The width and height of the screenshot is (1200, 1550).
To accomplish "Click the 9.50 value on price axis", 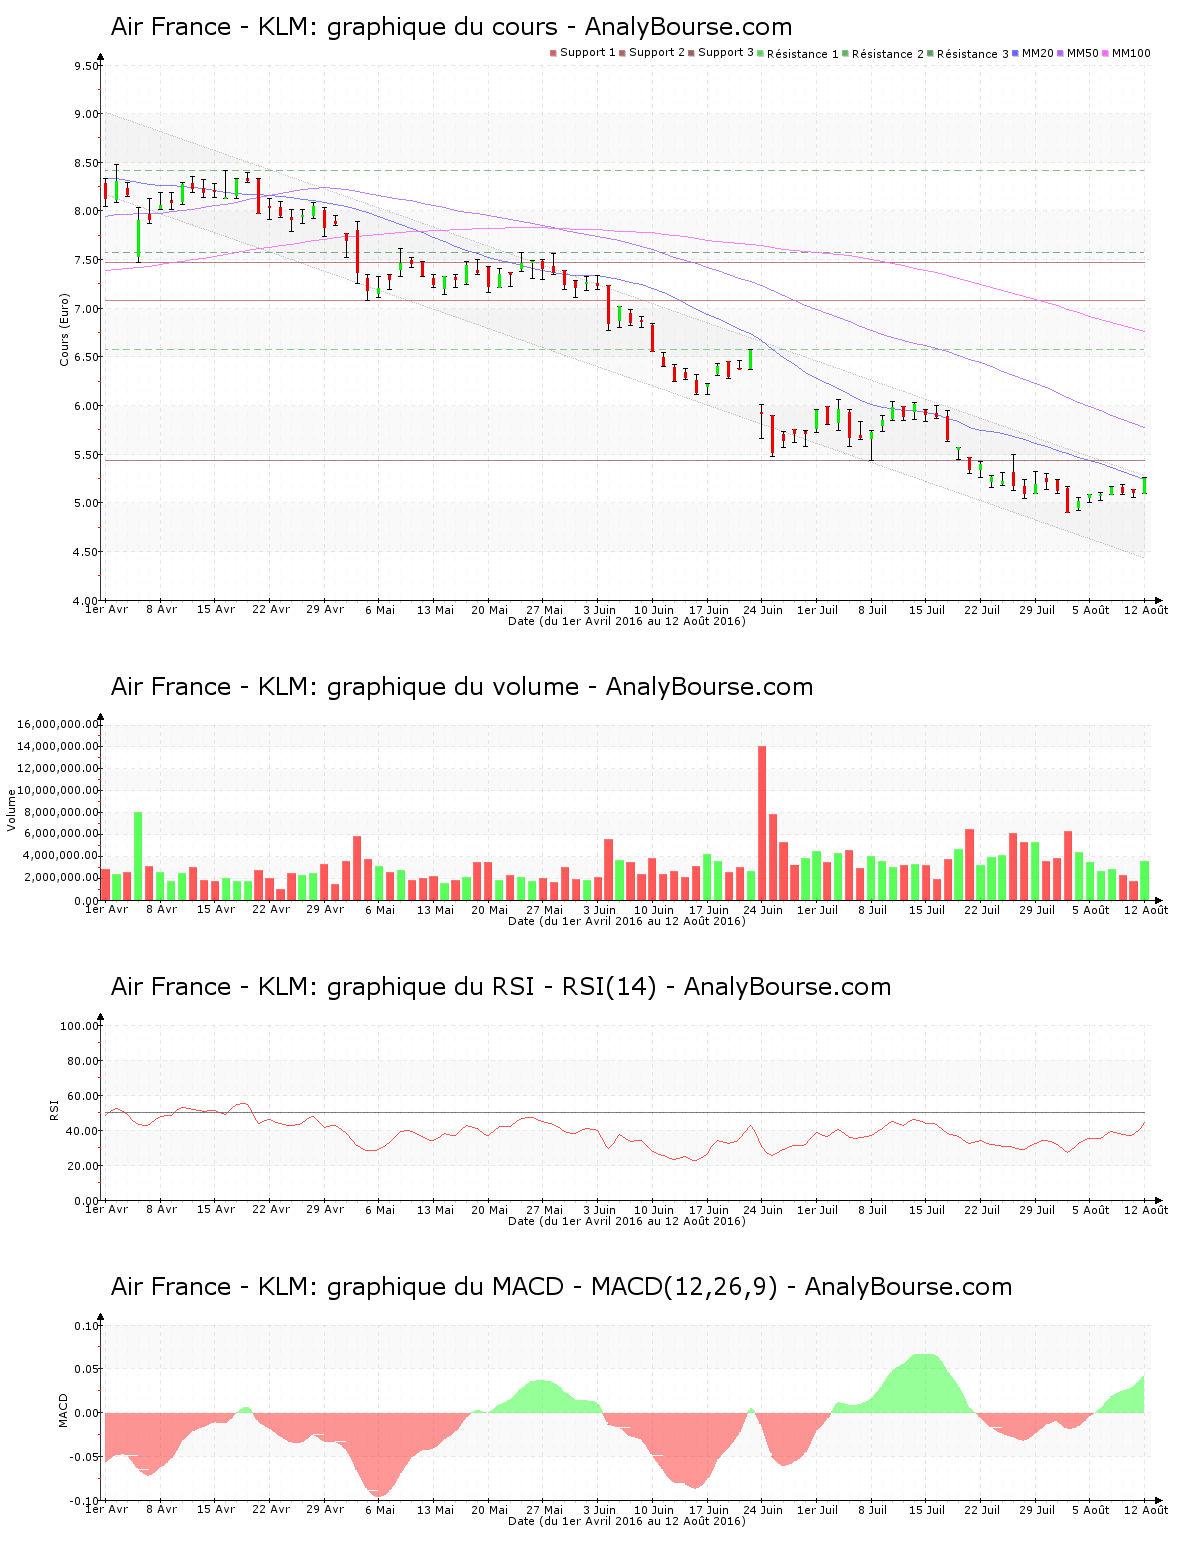I will coord(86,66).
